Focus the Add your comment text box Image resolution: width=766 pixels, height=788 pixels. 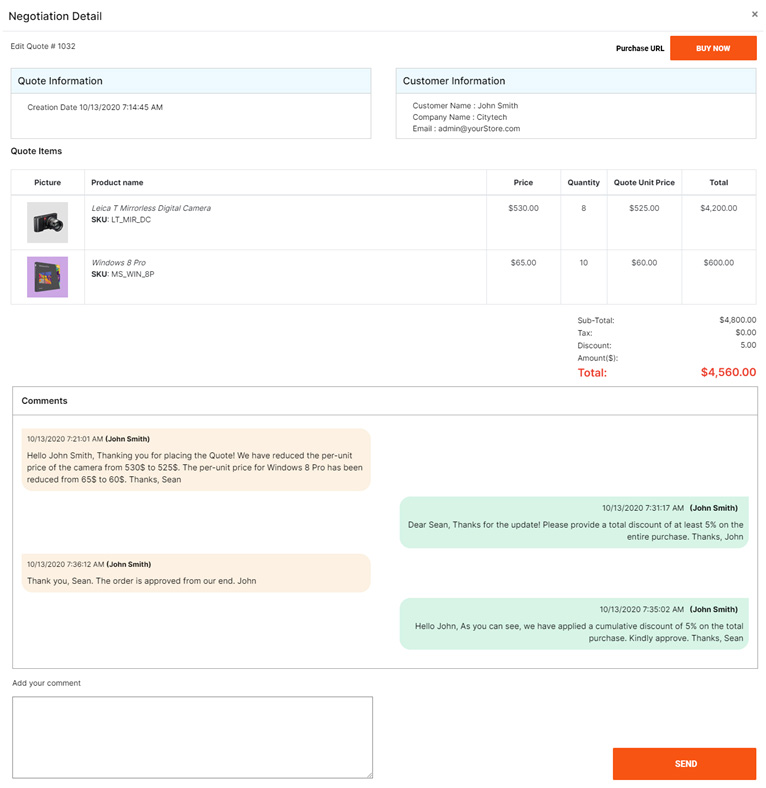click(193, 737)
